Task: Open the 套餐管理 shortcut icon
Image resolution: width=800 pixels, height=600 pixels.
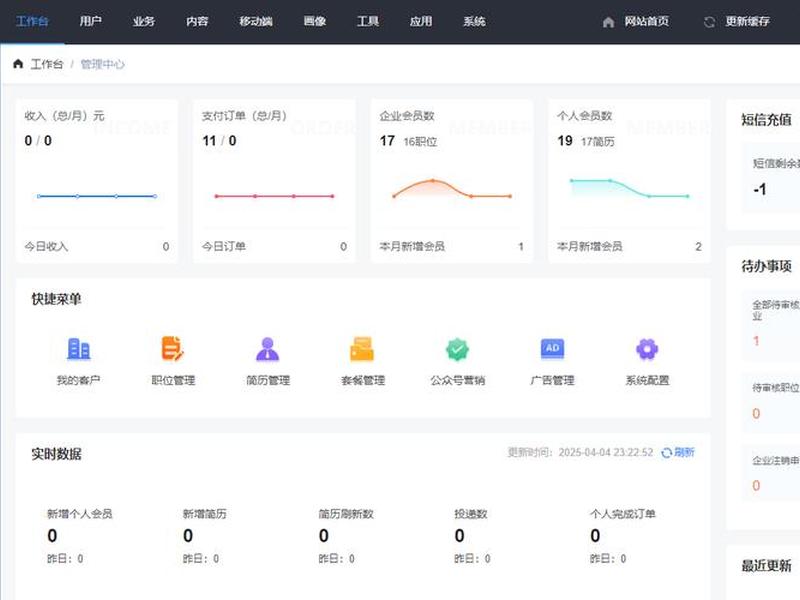Action: pyautogui.click(x=362, y=349)
